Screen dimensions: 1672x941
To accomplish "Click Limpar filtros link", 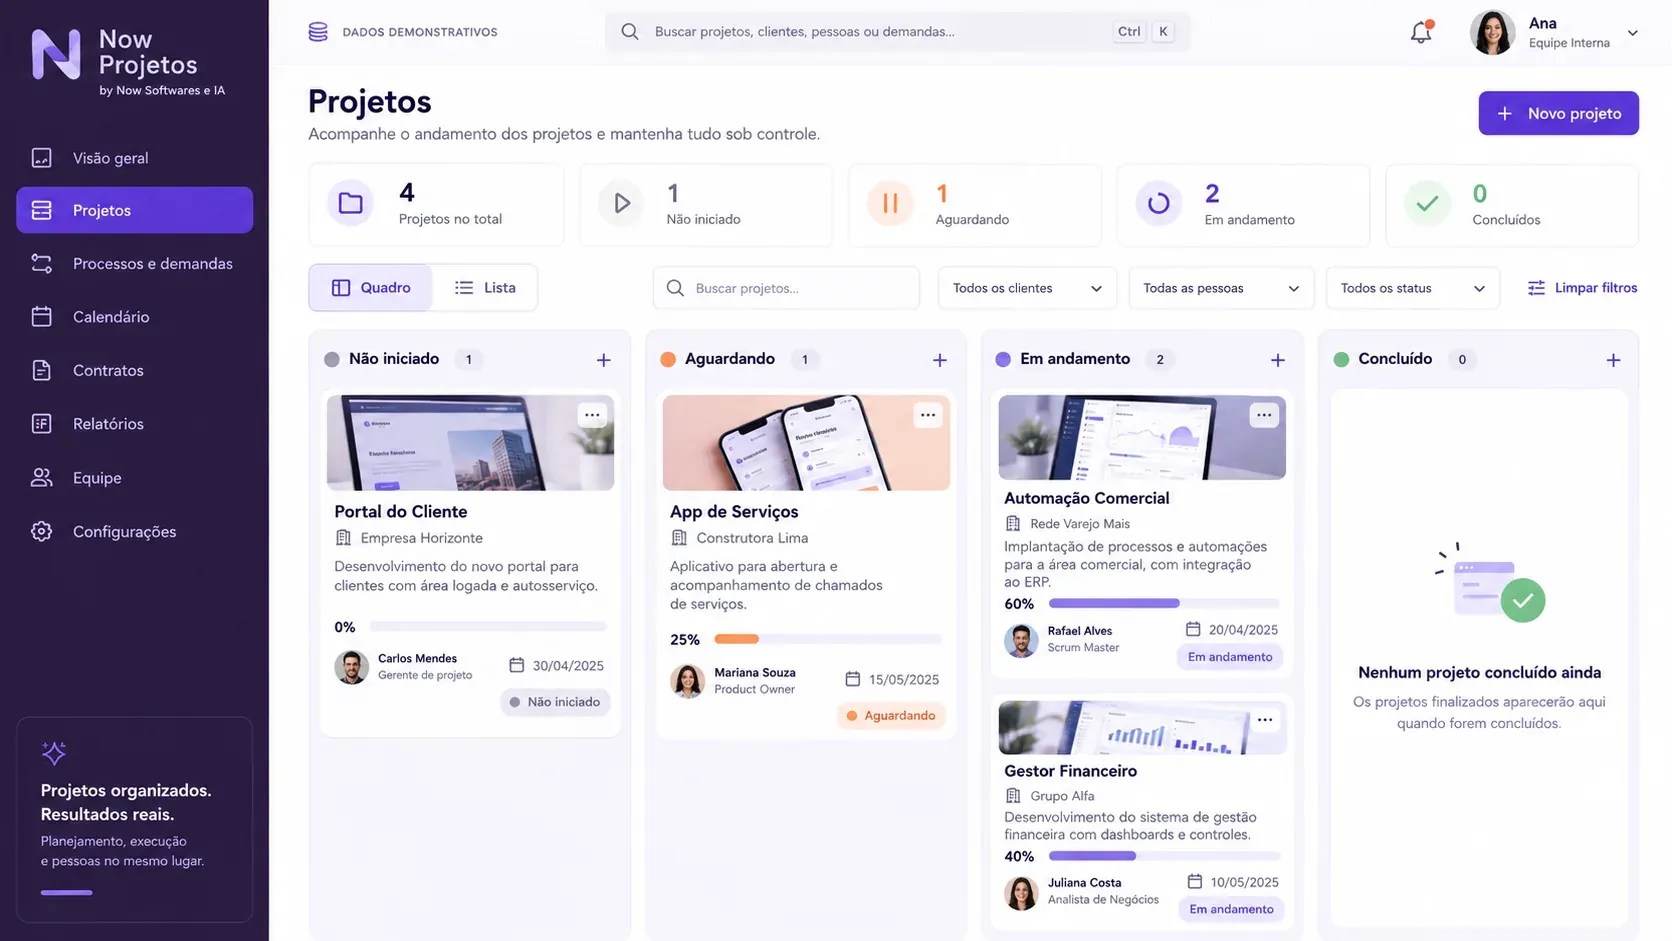I will (1582, 288).
